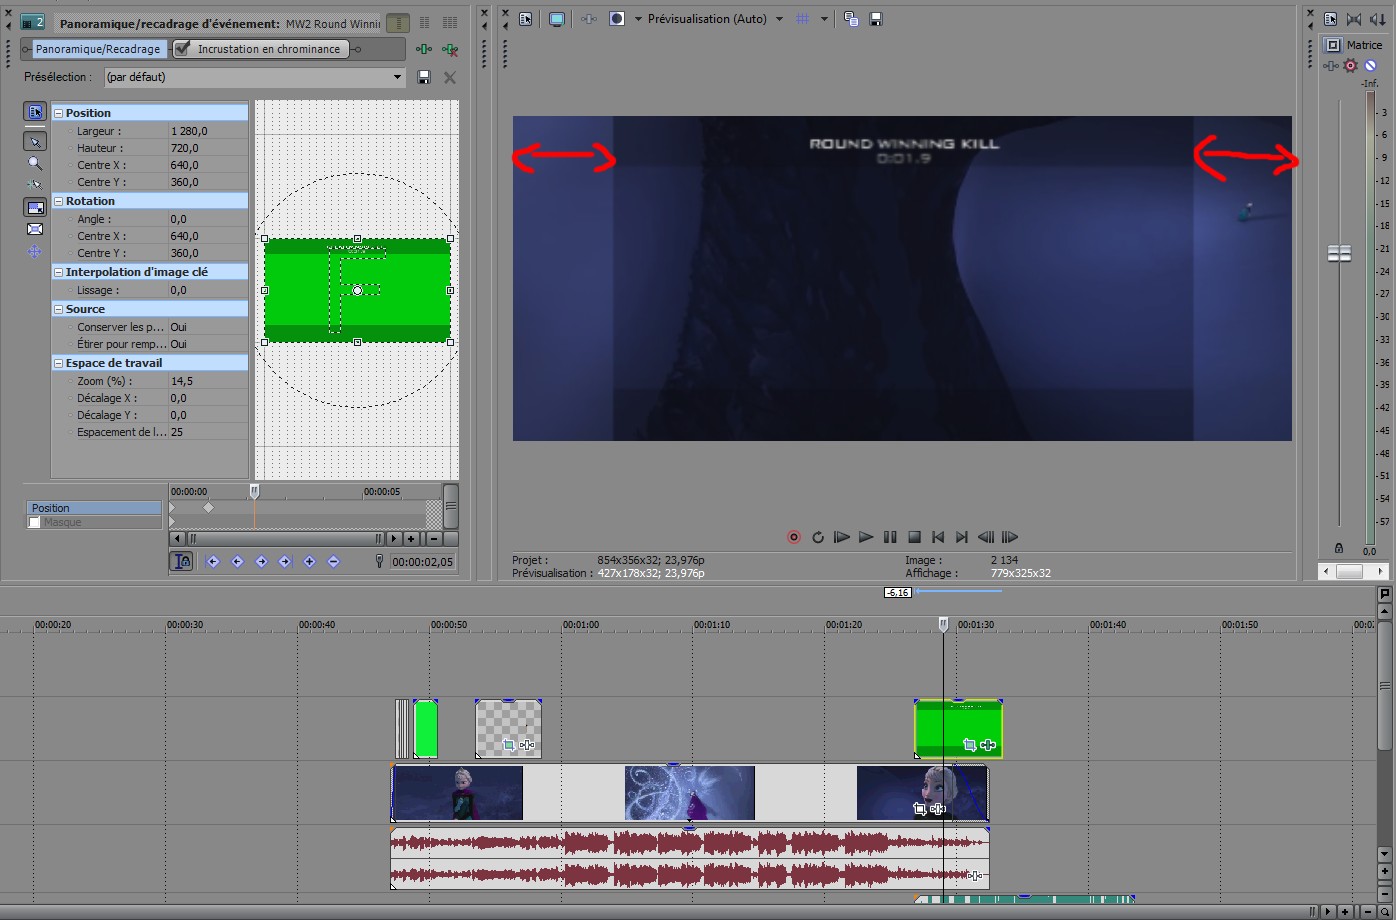1396x920 pixels.
Task: Toggle loop playback button
Action: (x=818, y=537)
